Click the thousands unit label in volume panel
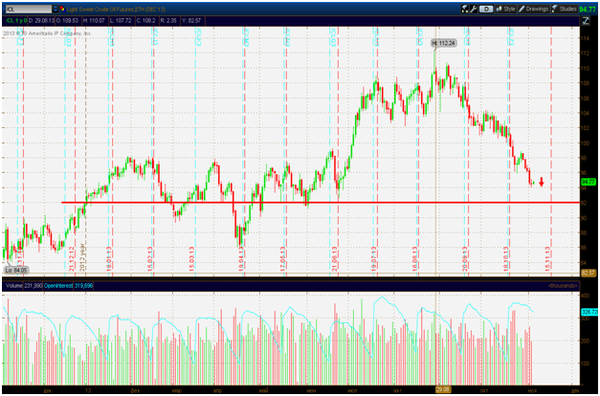 click(x=562, y=286)
